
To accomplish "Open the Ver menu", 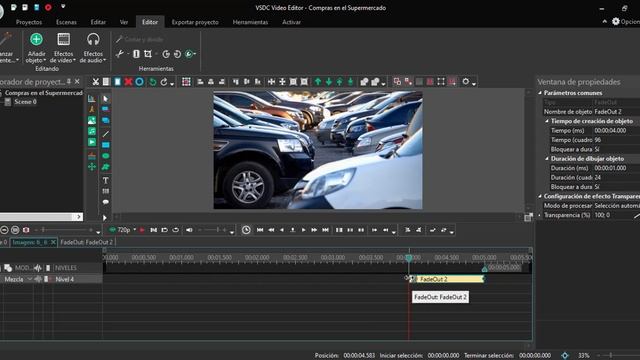I will (x=124, y=22).
